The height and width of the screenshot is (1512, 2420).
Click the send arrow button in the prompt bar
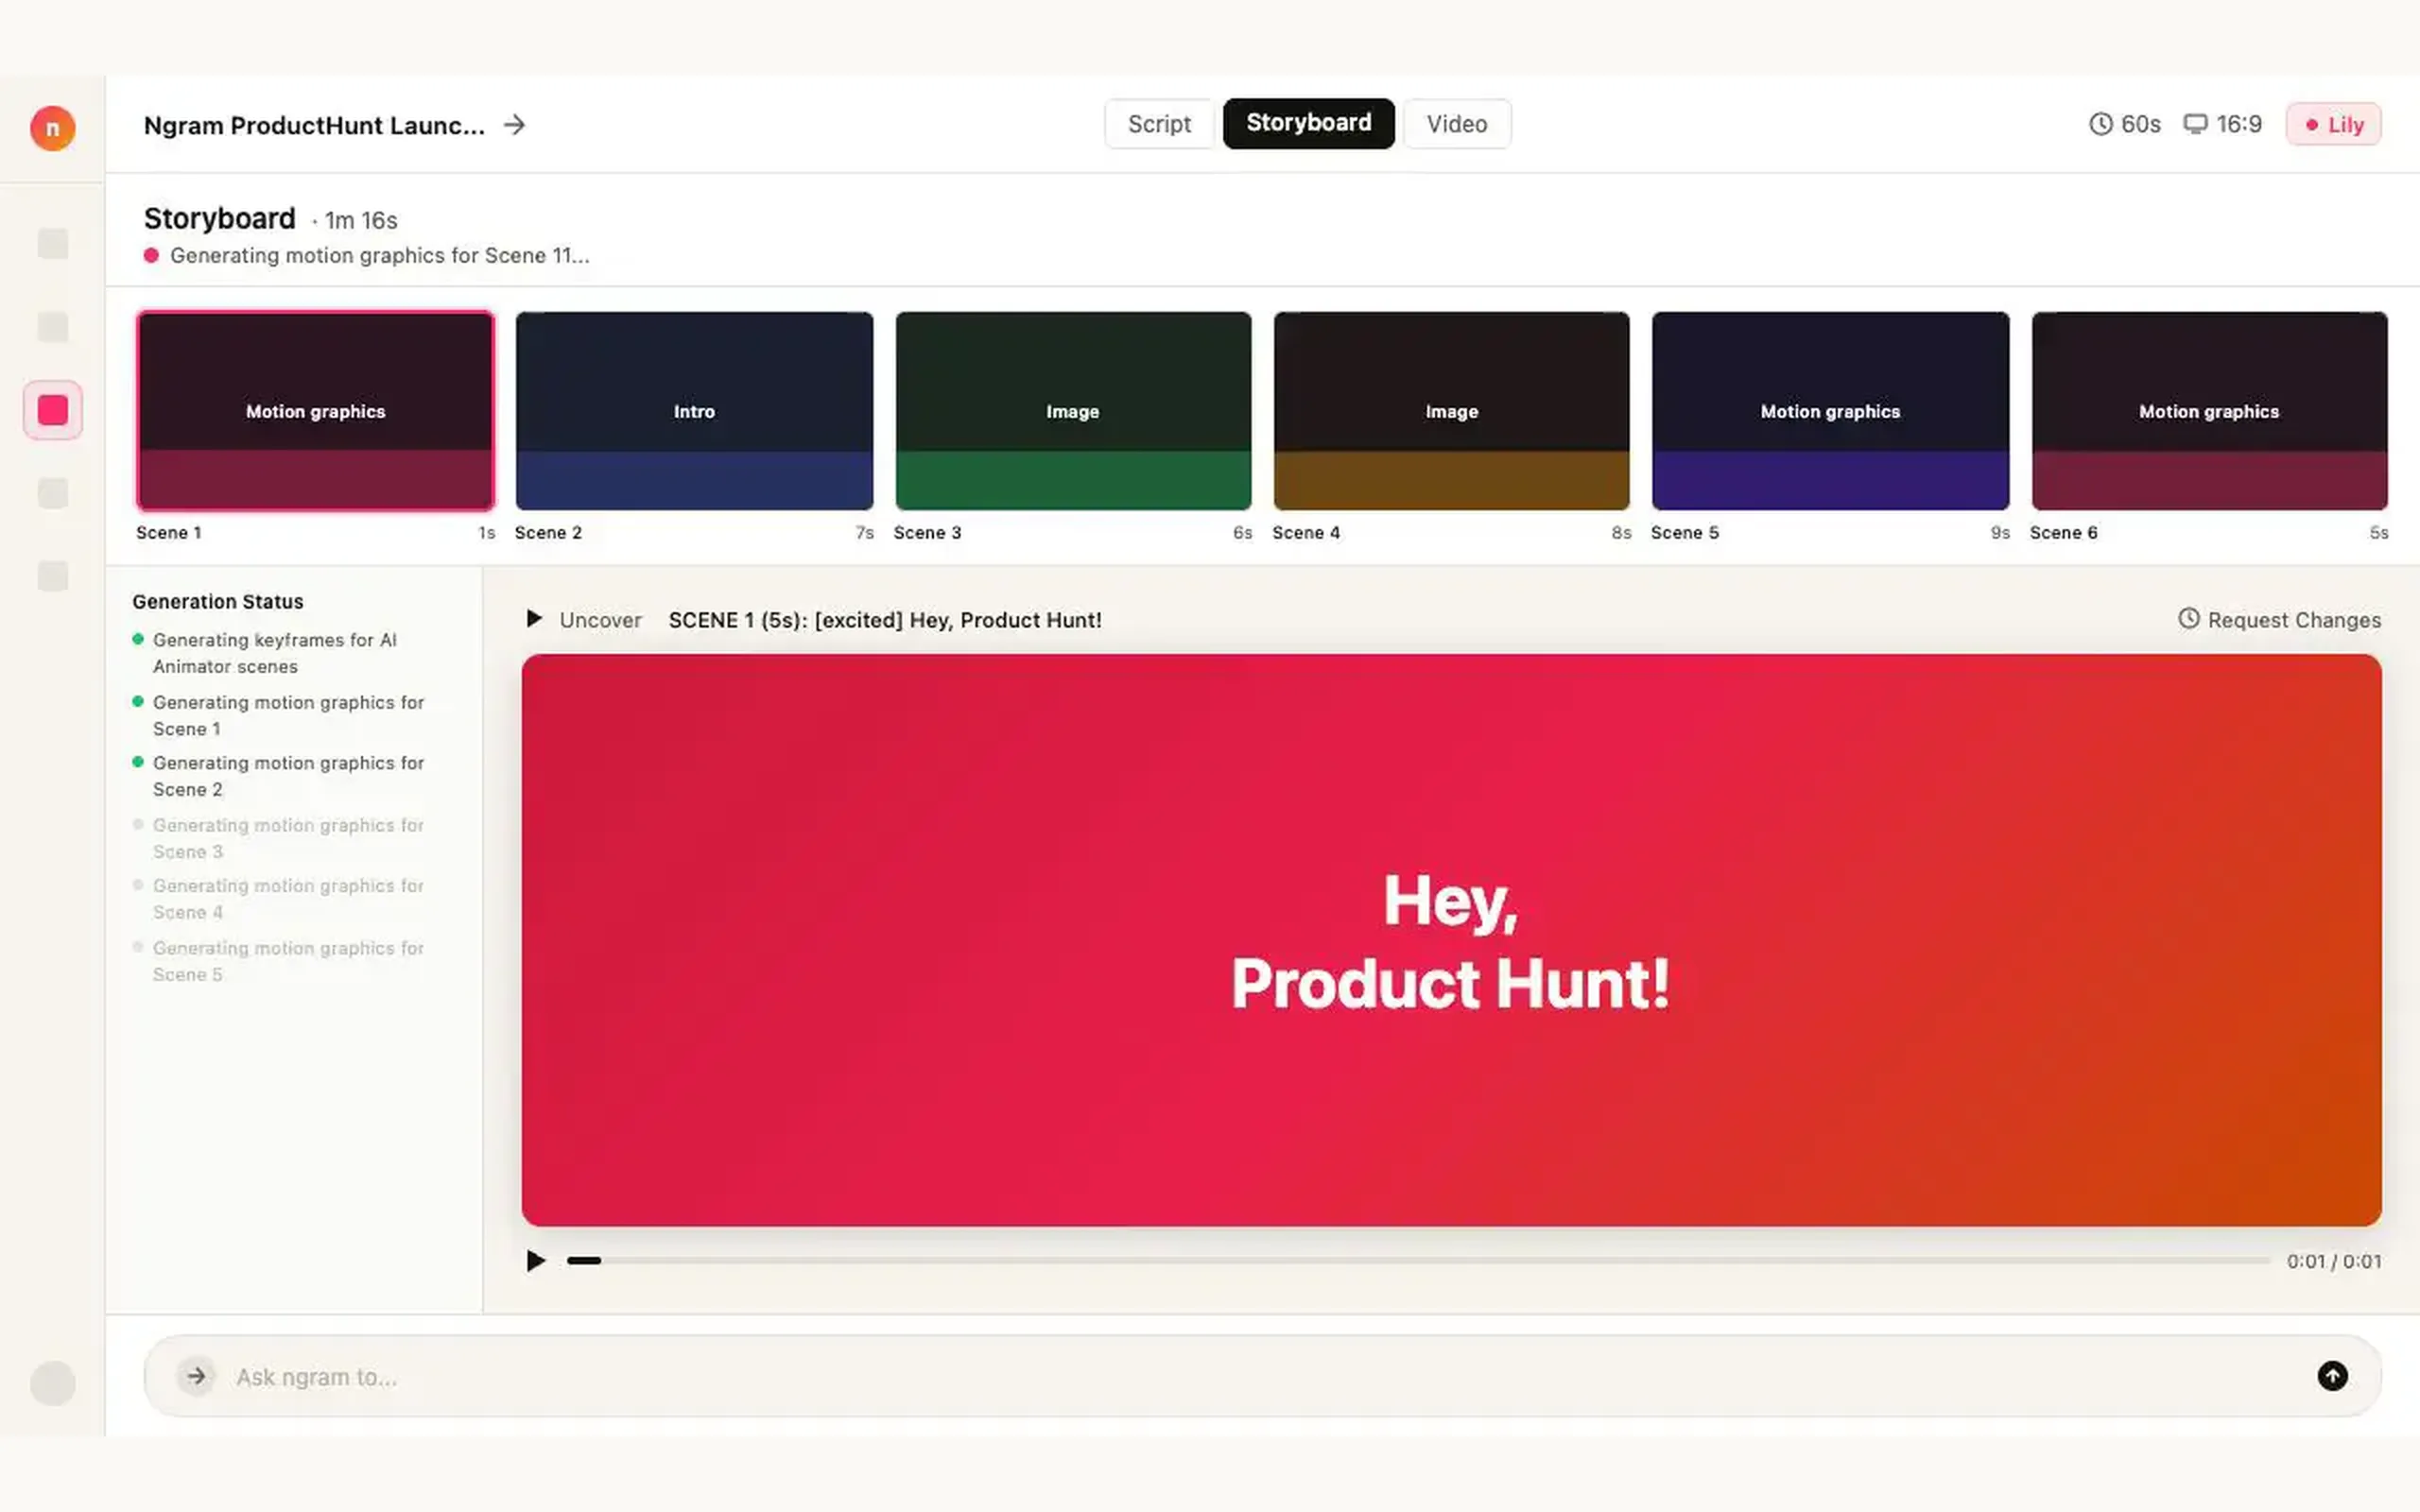coord(2332,1376)
